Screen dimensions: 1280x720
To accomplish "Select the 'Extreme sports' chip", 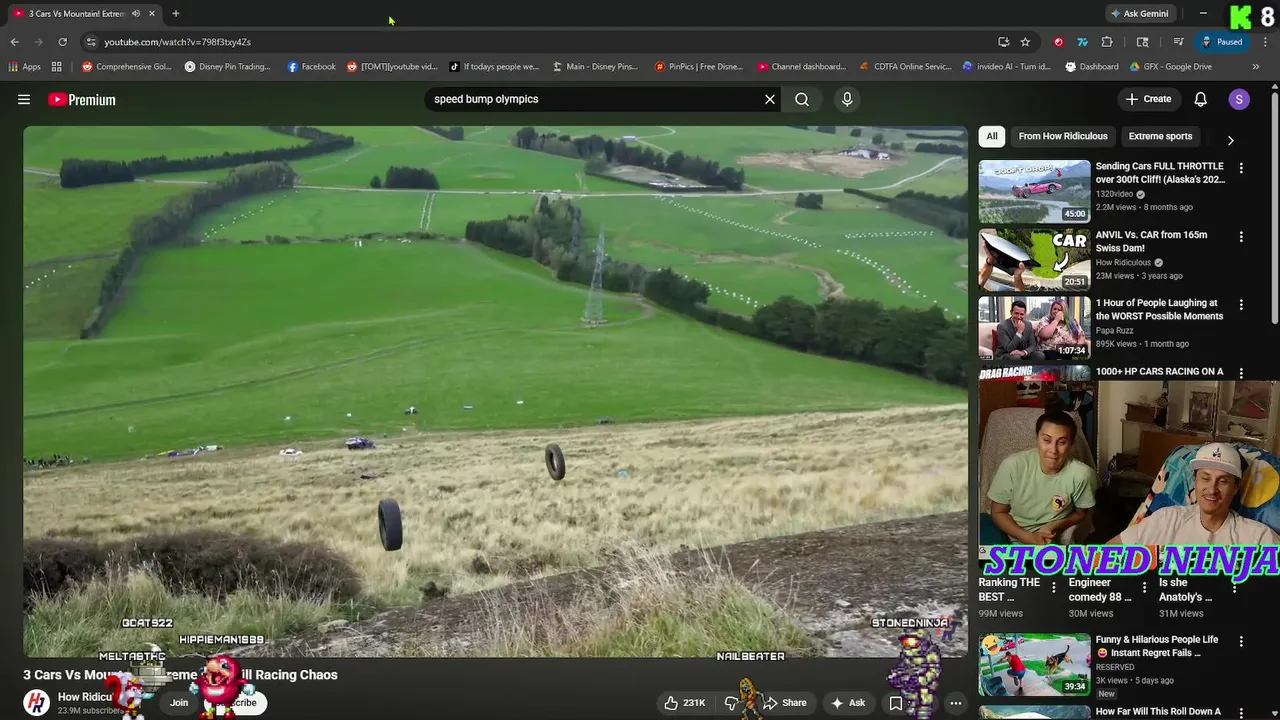I will pos(1160,136).
